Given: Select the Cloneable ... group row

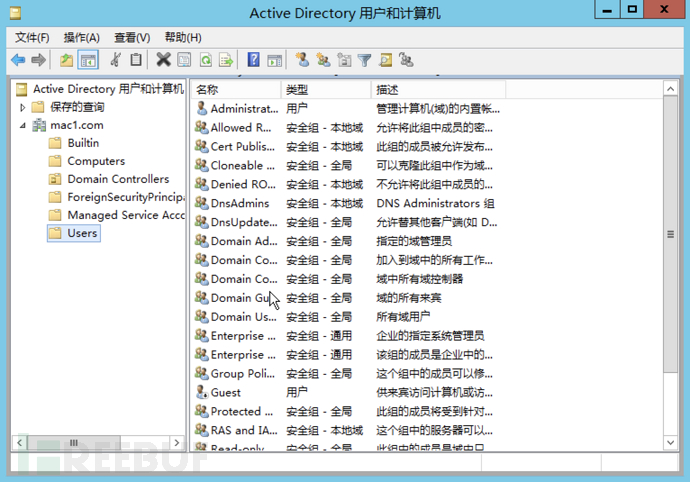Looking at the screenshot, I should (348, 166).
